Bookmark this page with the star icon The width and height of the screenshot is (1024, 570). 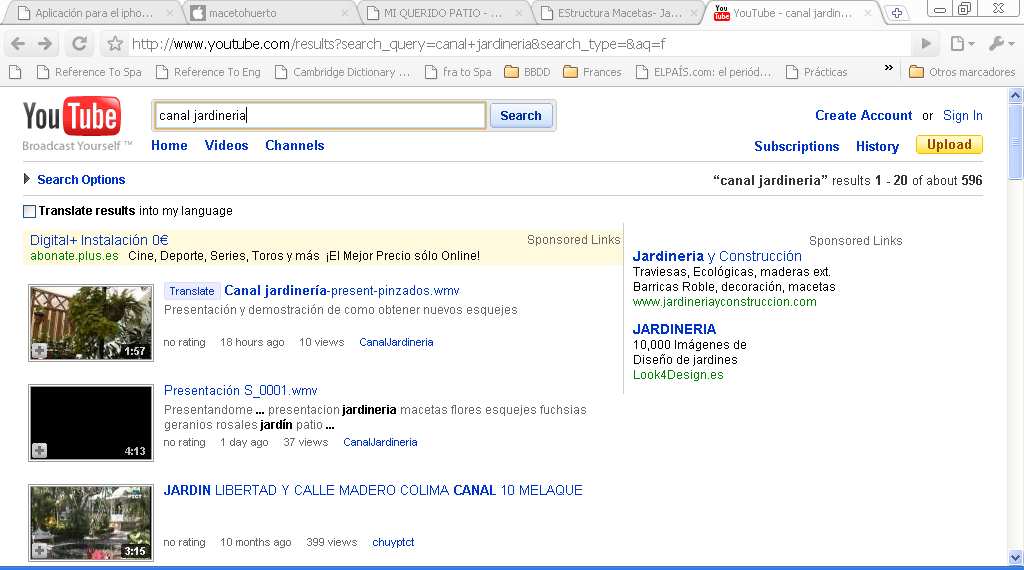point(115,44)
